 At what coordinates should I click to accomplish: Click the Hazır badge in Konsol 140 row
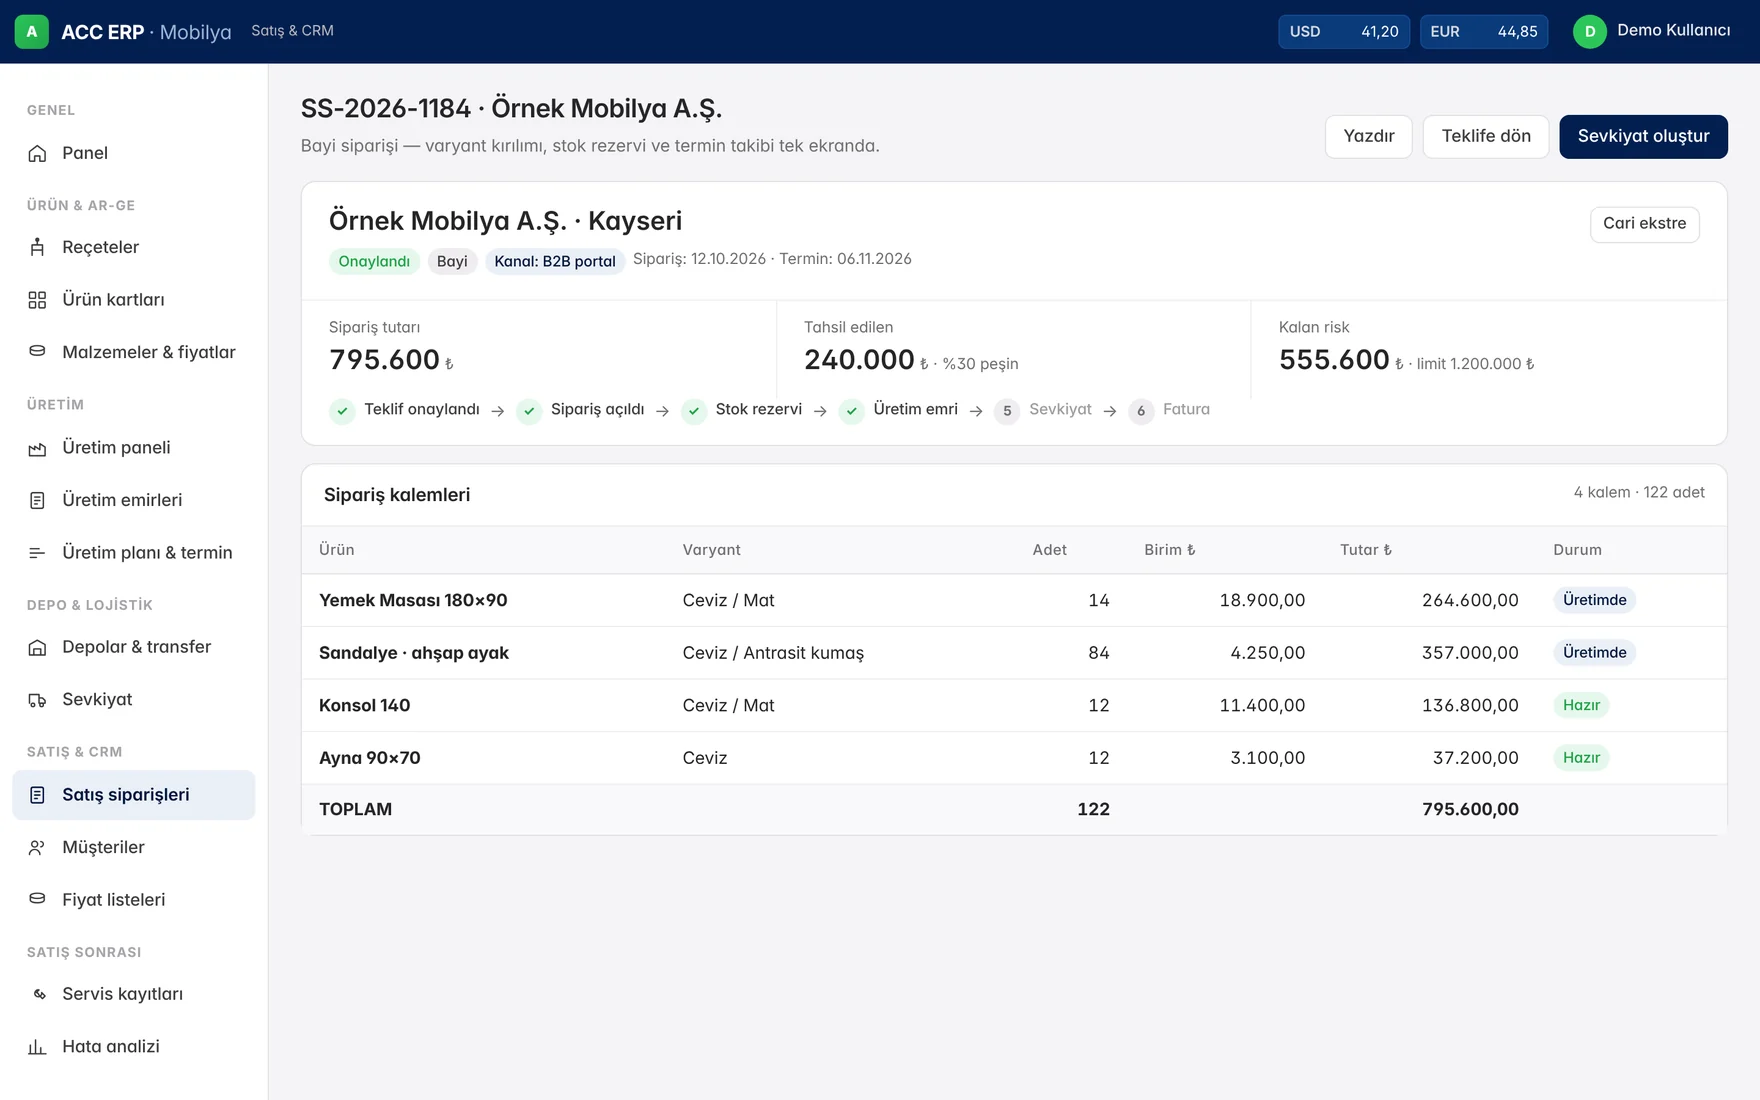pos(1581,705)
